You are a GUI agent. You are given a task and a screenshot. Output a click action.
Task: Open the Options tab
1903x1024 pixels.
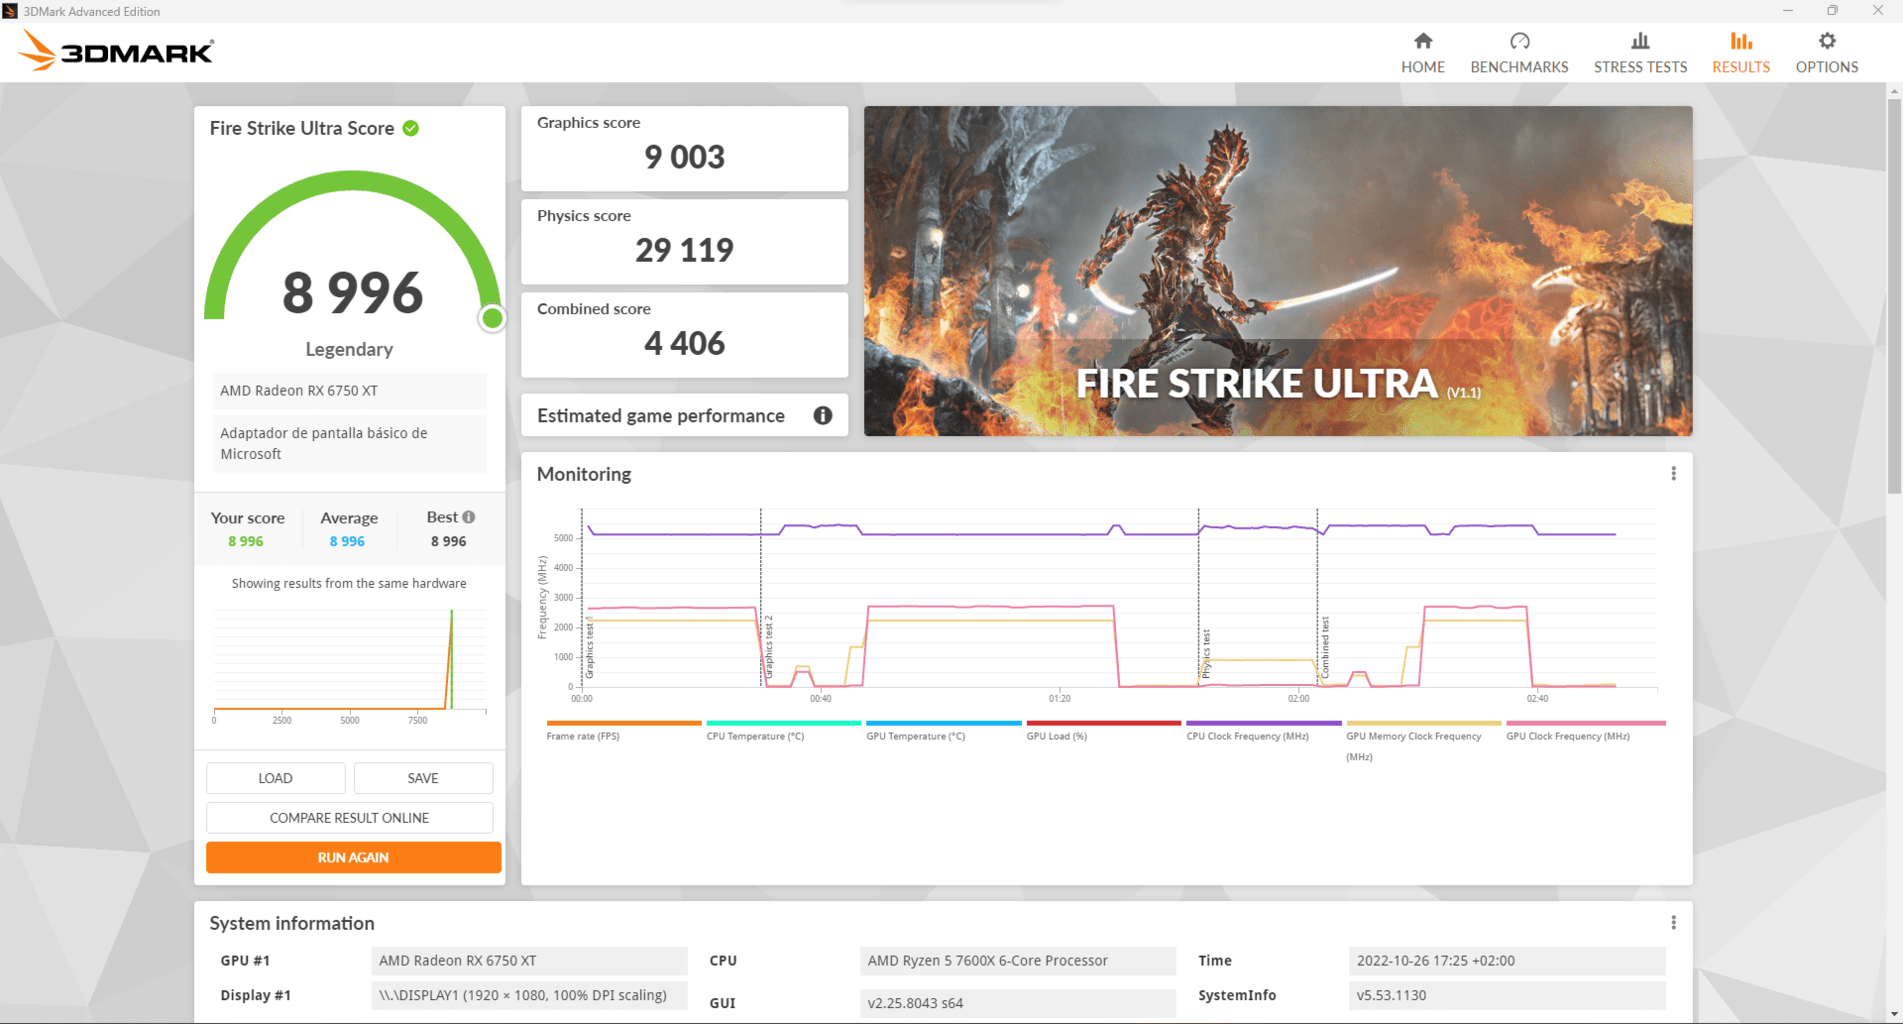pyautogui.click(x=1826, y=53)
